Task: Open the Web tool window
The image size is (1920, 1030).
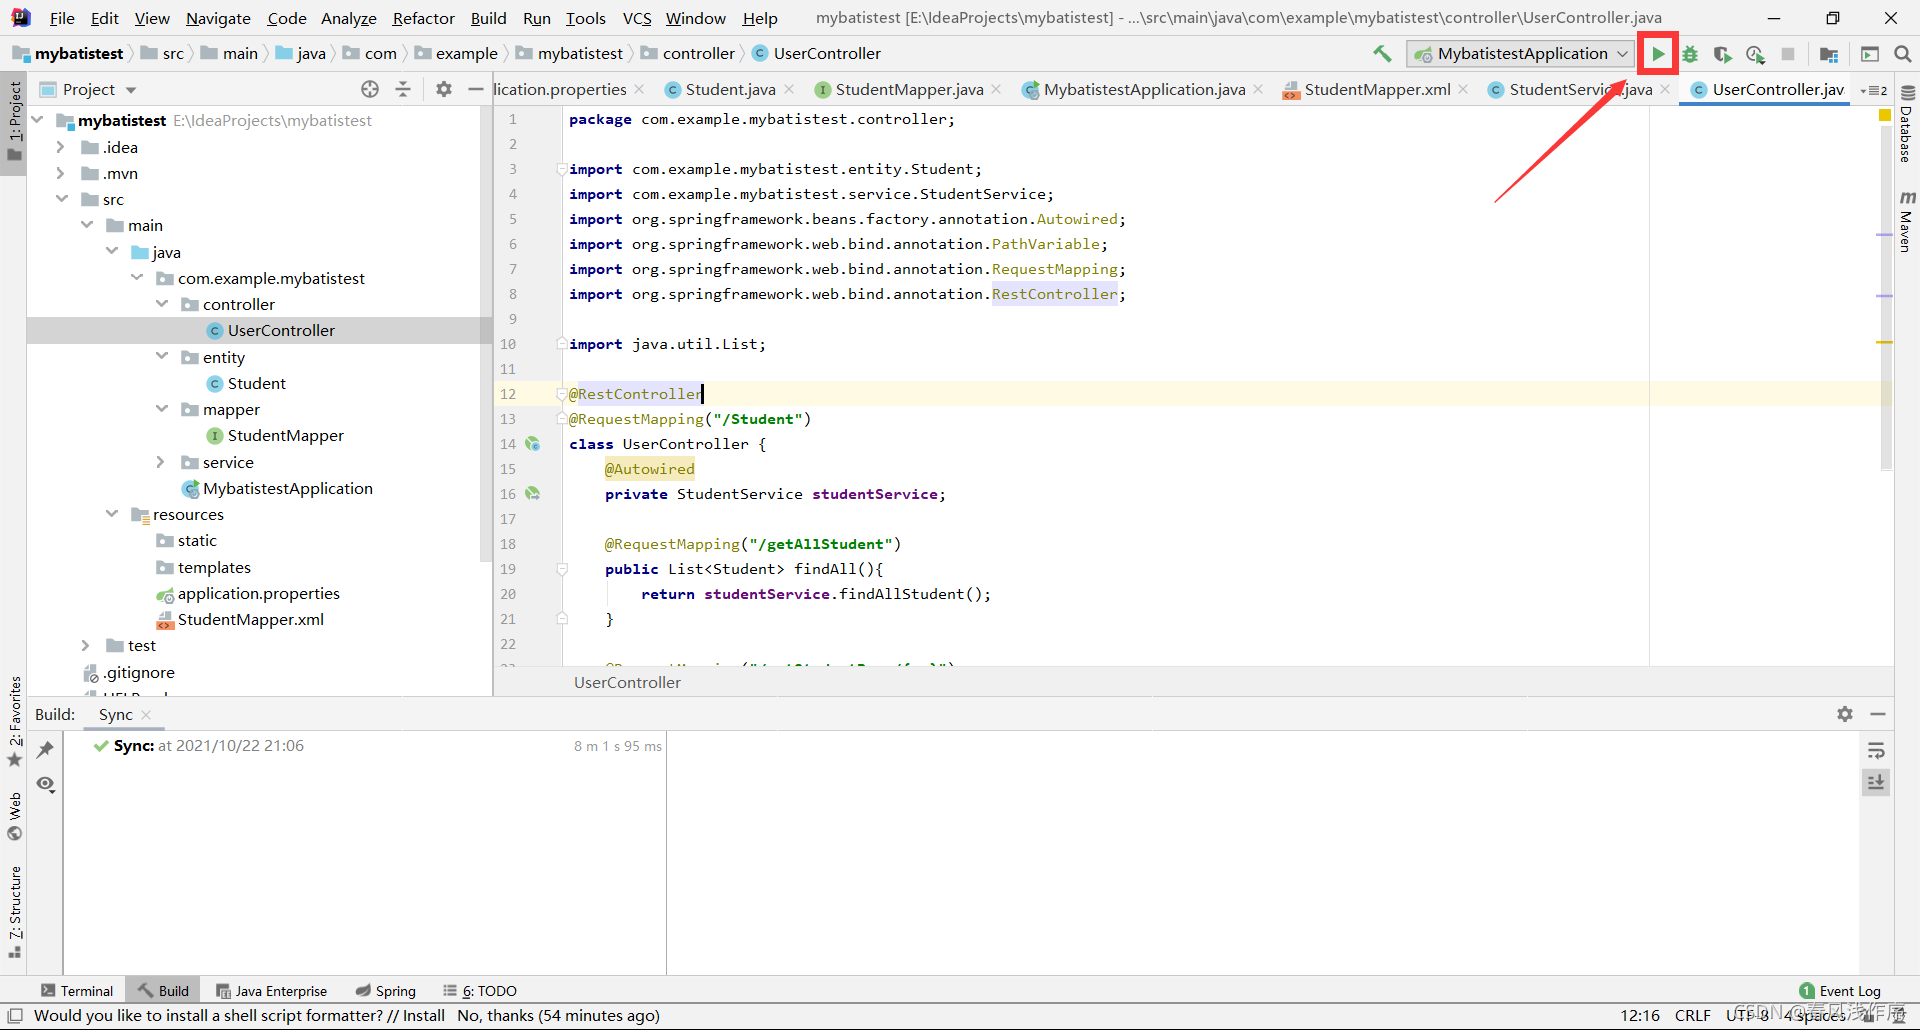Action: pos(15,817)
